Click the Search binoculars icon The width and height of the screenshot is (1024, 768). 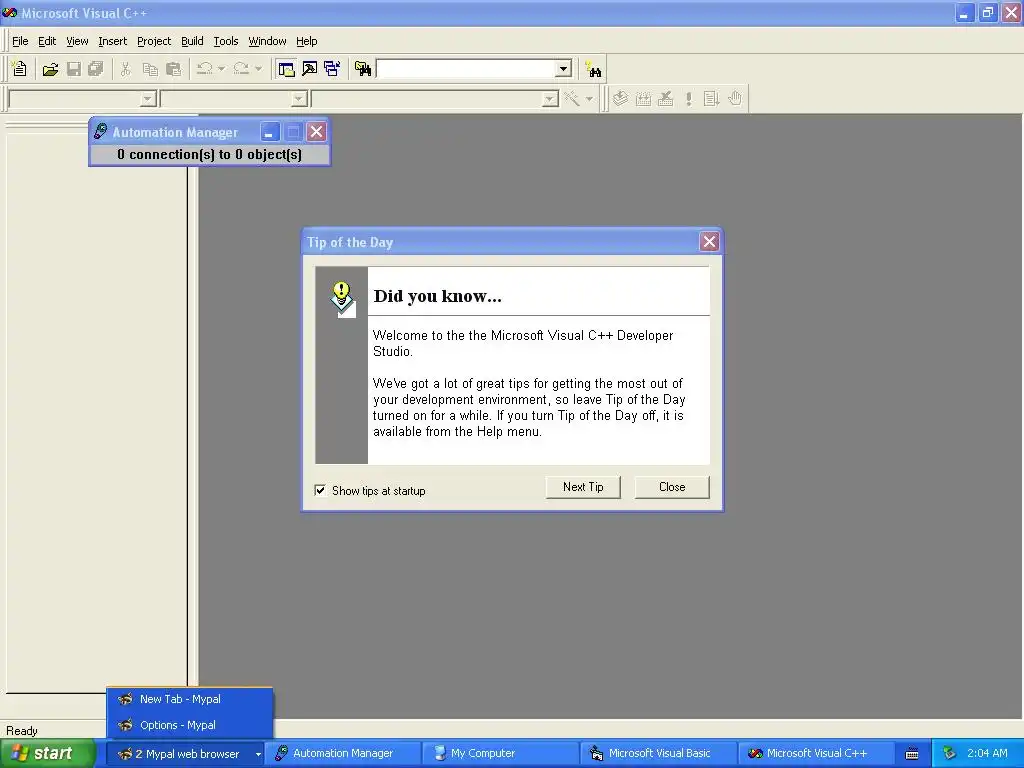pos(593,69)
